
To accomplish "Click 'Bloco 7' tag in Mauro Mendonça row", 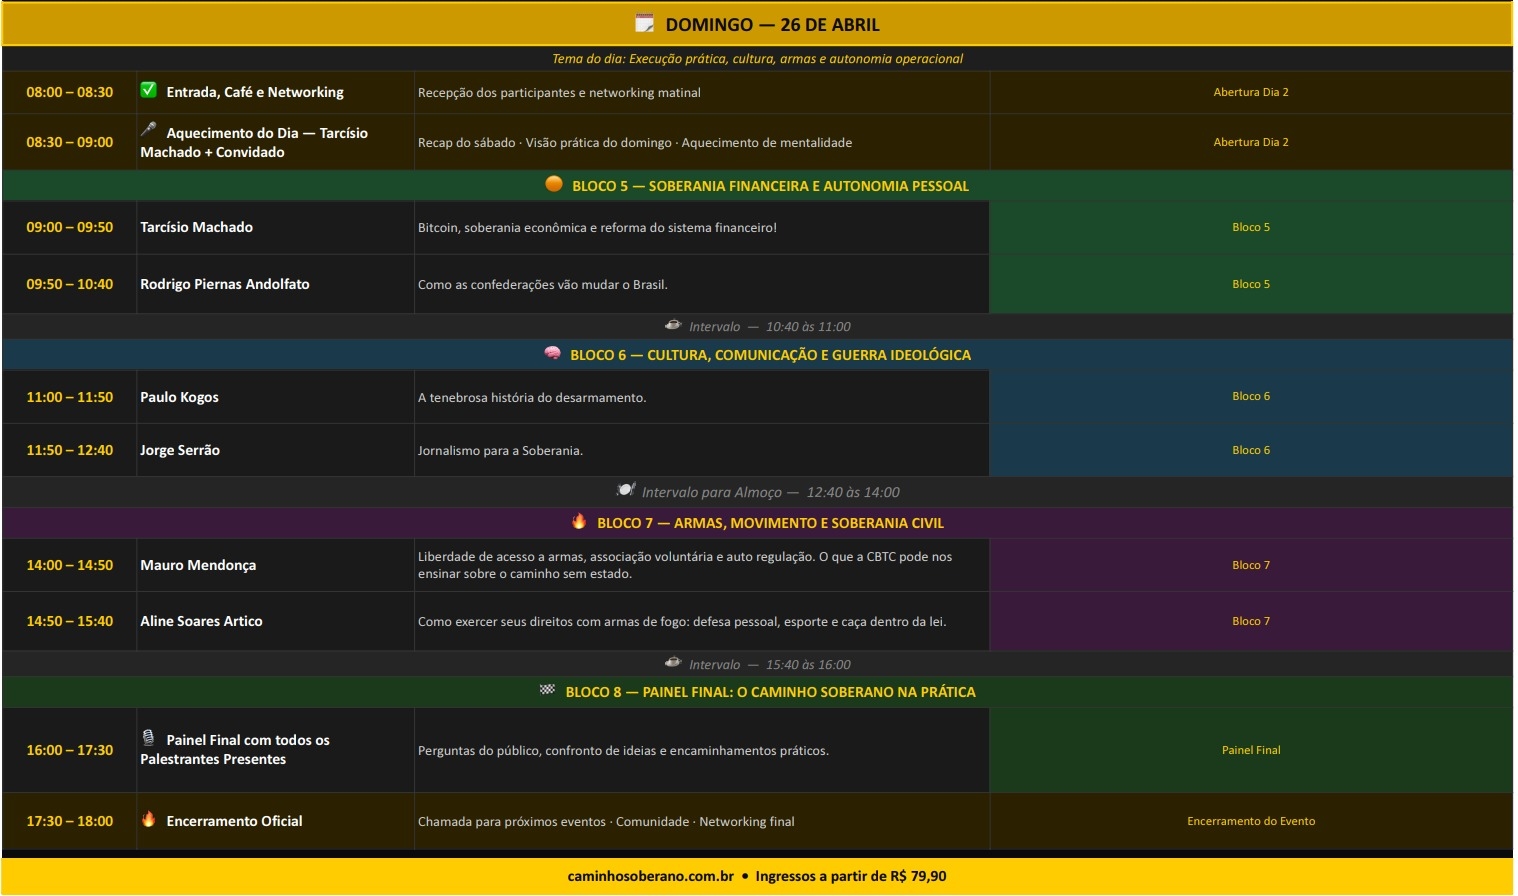I will click(1251, 565).
